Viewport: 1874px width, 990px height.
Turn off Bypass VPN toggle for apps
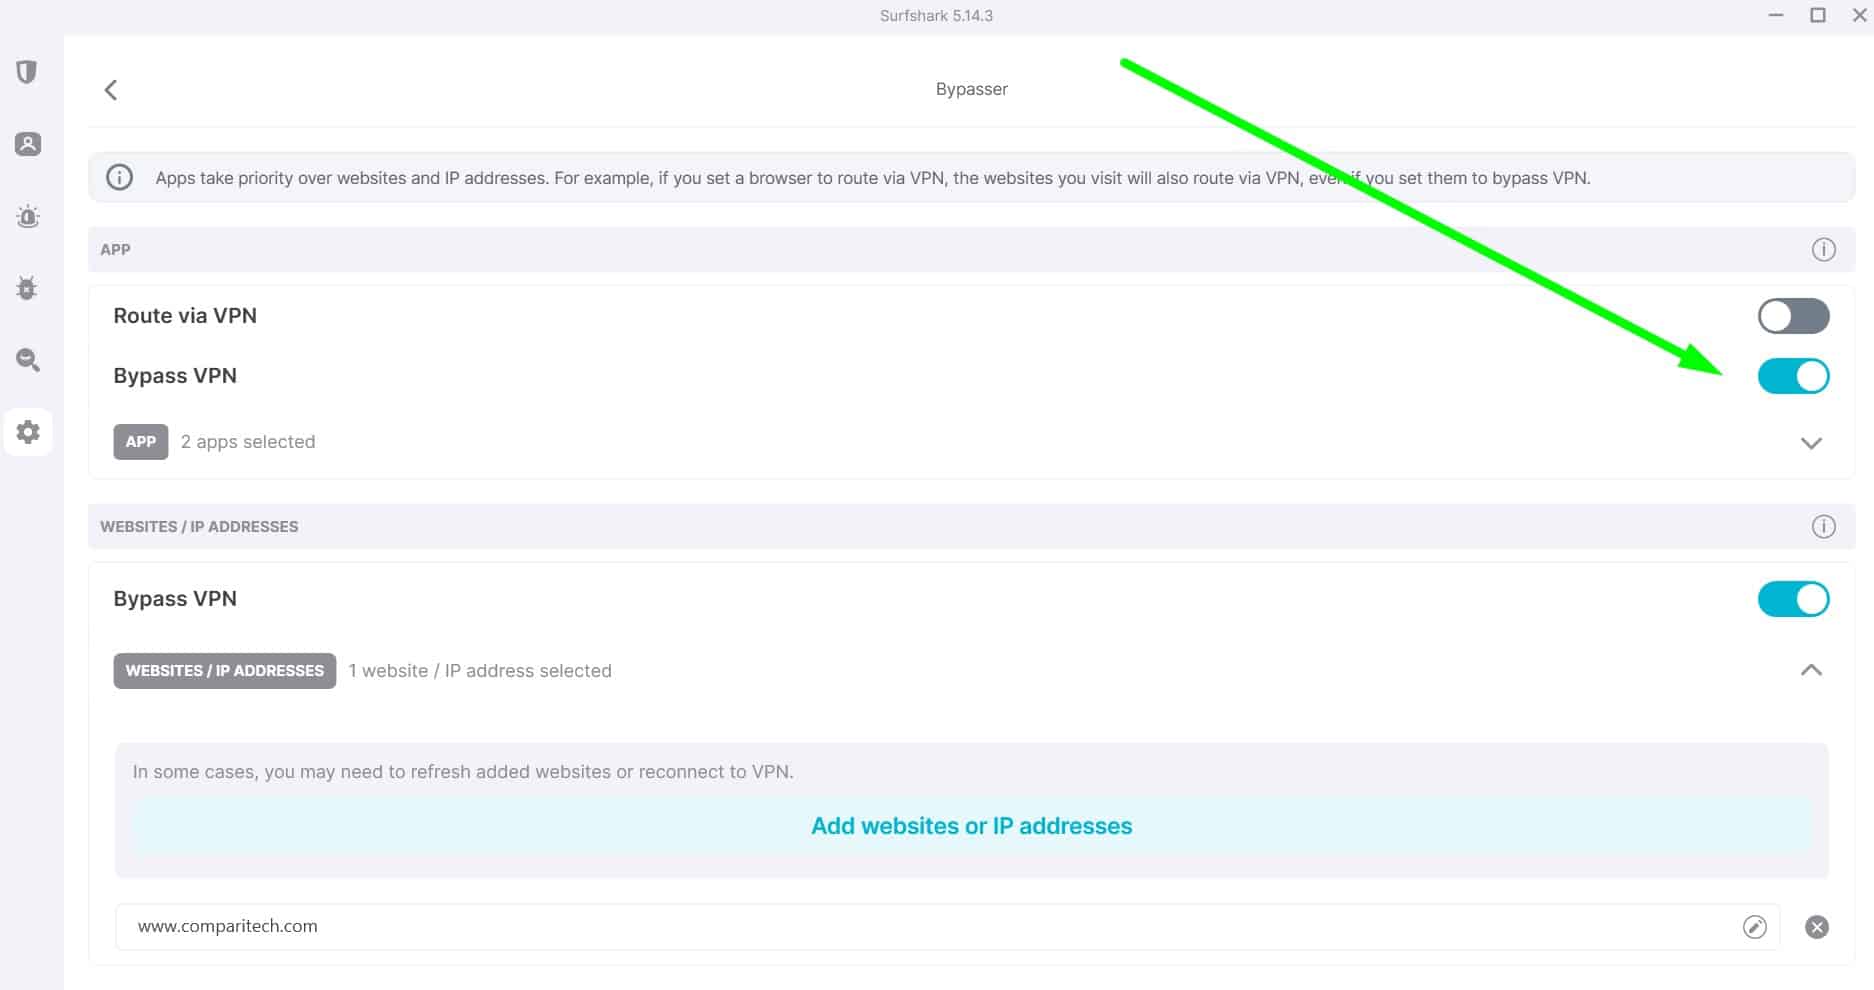1793,377
